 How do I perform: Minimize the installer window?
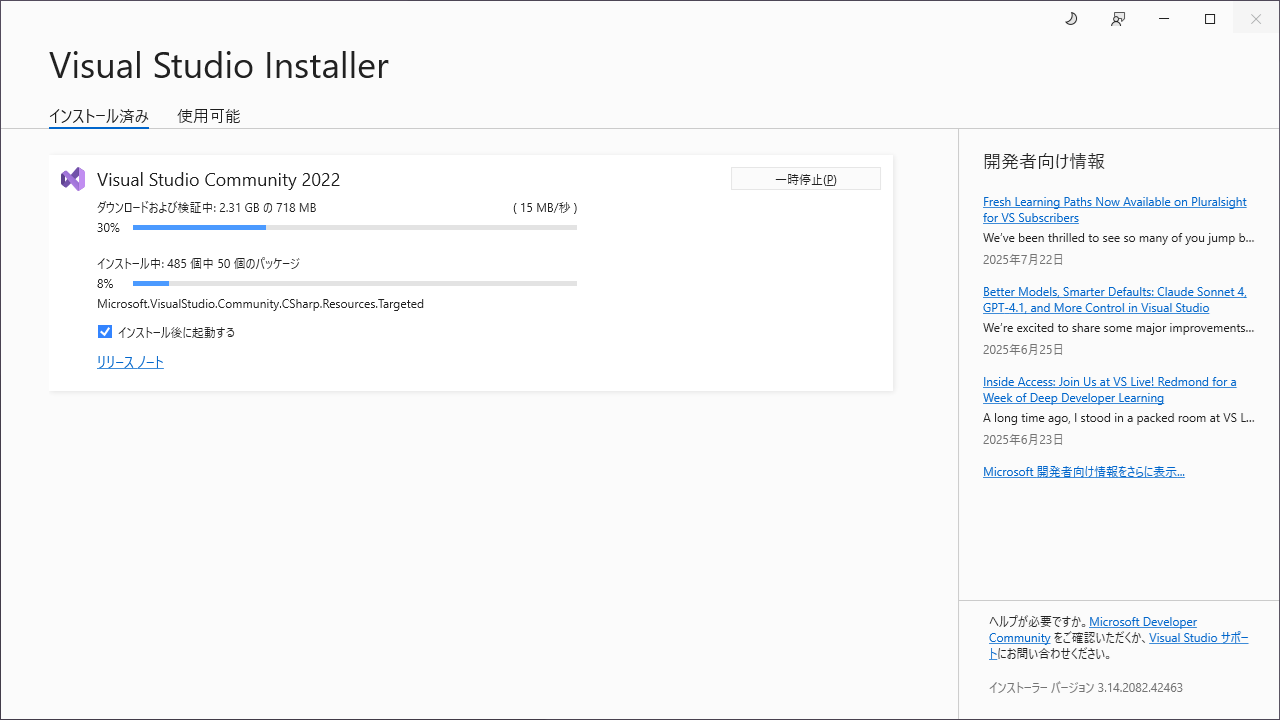point(1164,19)
